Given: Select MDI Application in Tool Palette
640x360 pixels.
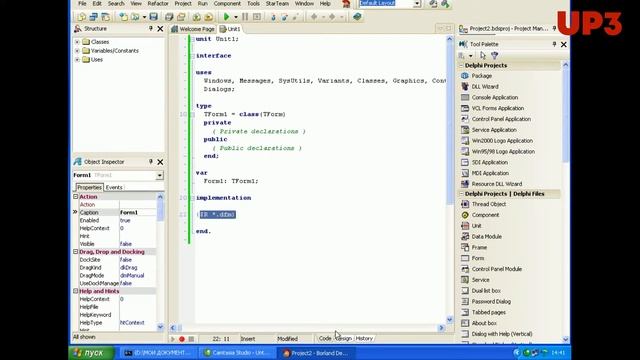Looking at the screenshot, I should 490,173.
